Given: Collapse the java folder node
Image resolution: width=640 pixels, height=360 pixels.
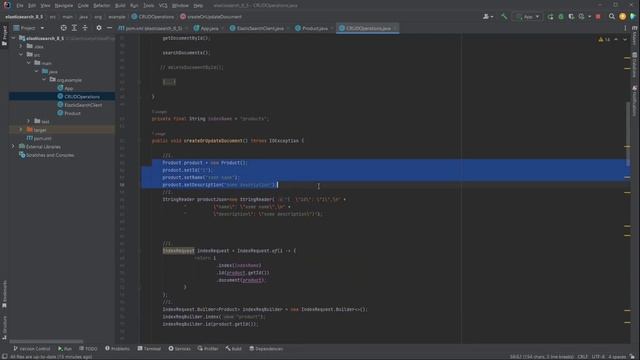Looking at the screenshot, I should coord(37,71).
